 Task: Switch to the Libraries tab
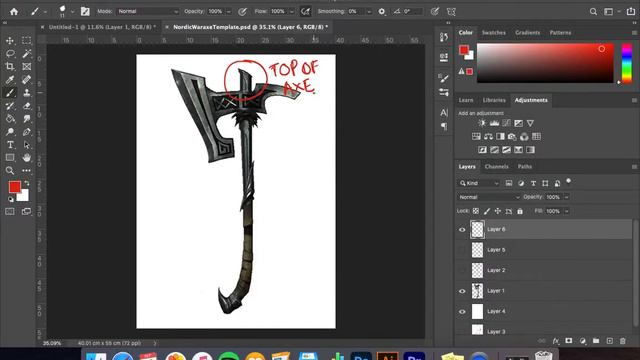pyautogui.click(x=494, y=100)
